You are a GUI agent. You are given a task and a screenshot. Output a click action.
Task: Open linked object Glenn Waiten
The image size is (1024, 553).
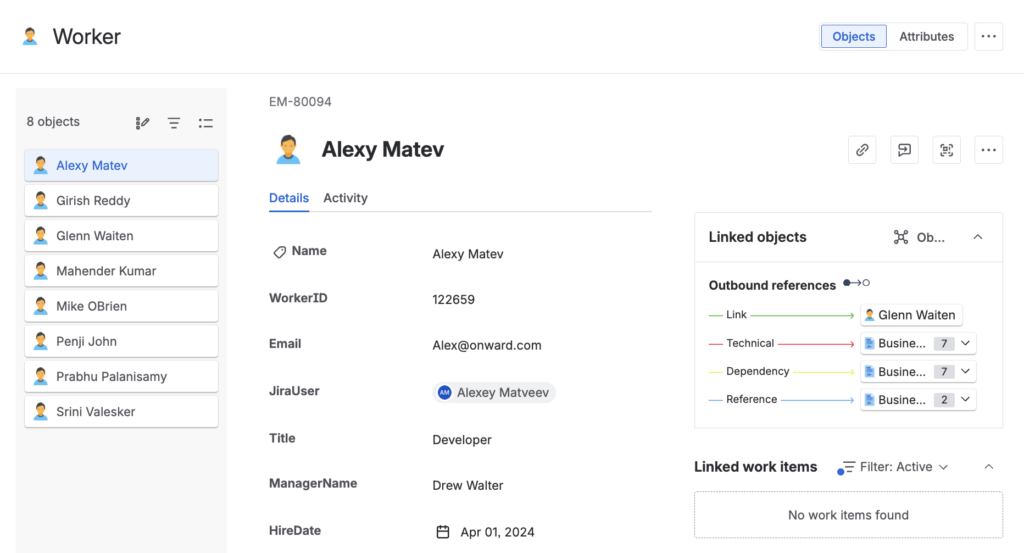coord(911,315)
